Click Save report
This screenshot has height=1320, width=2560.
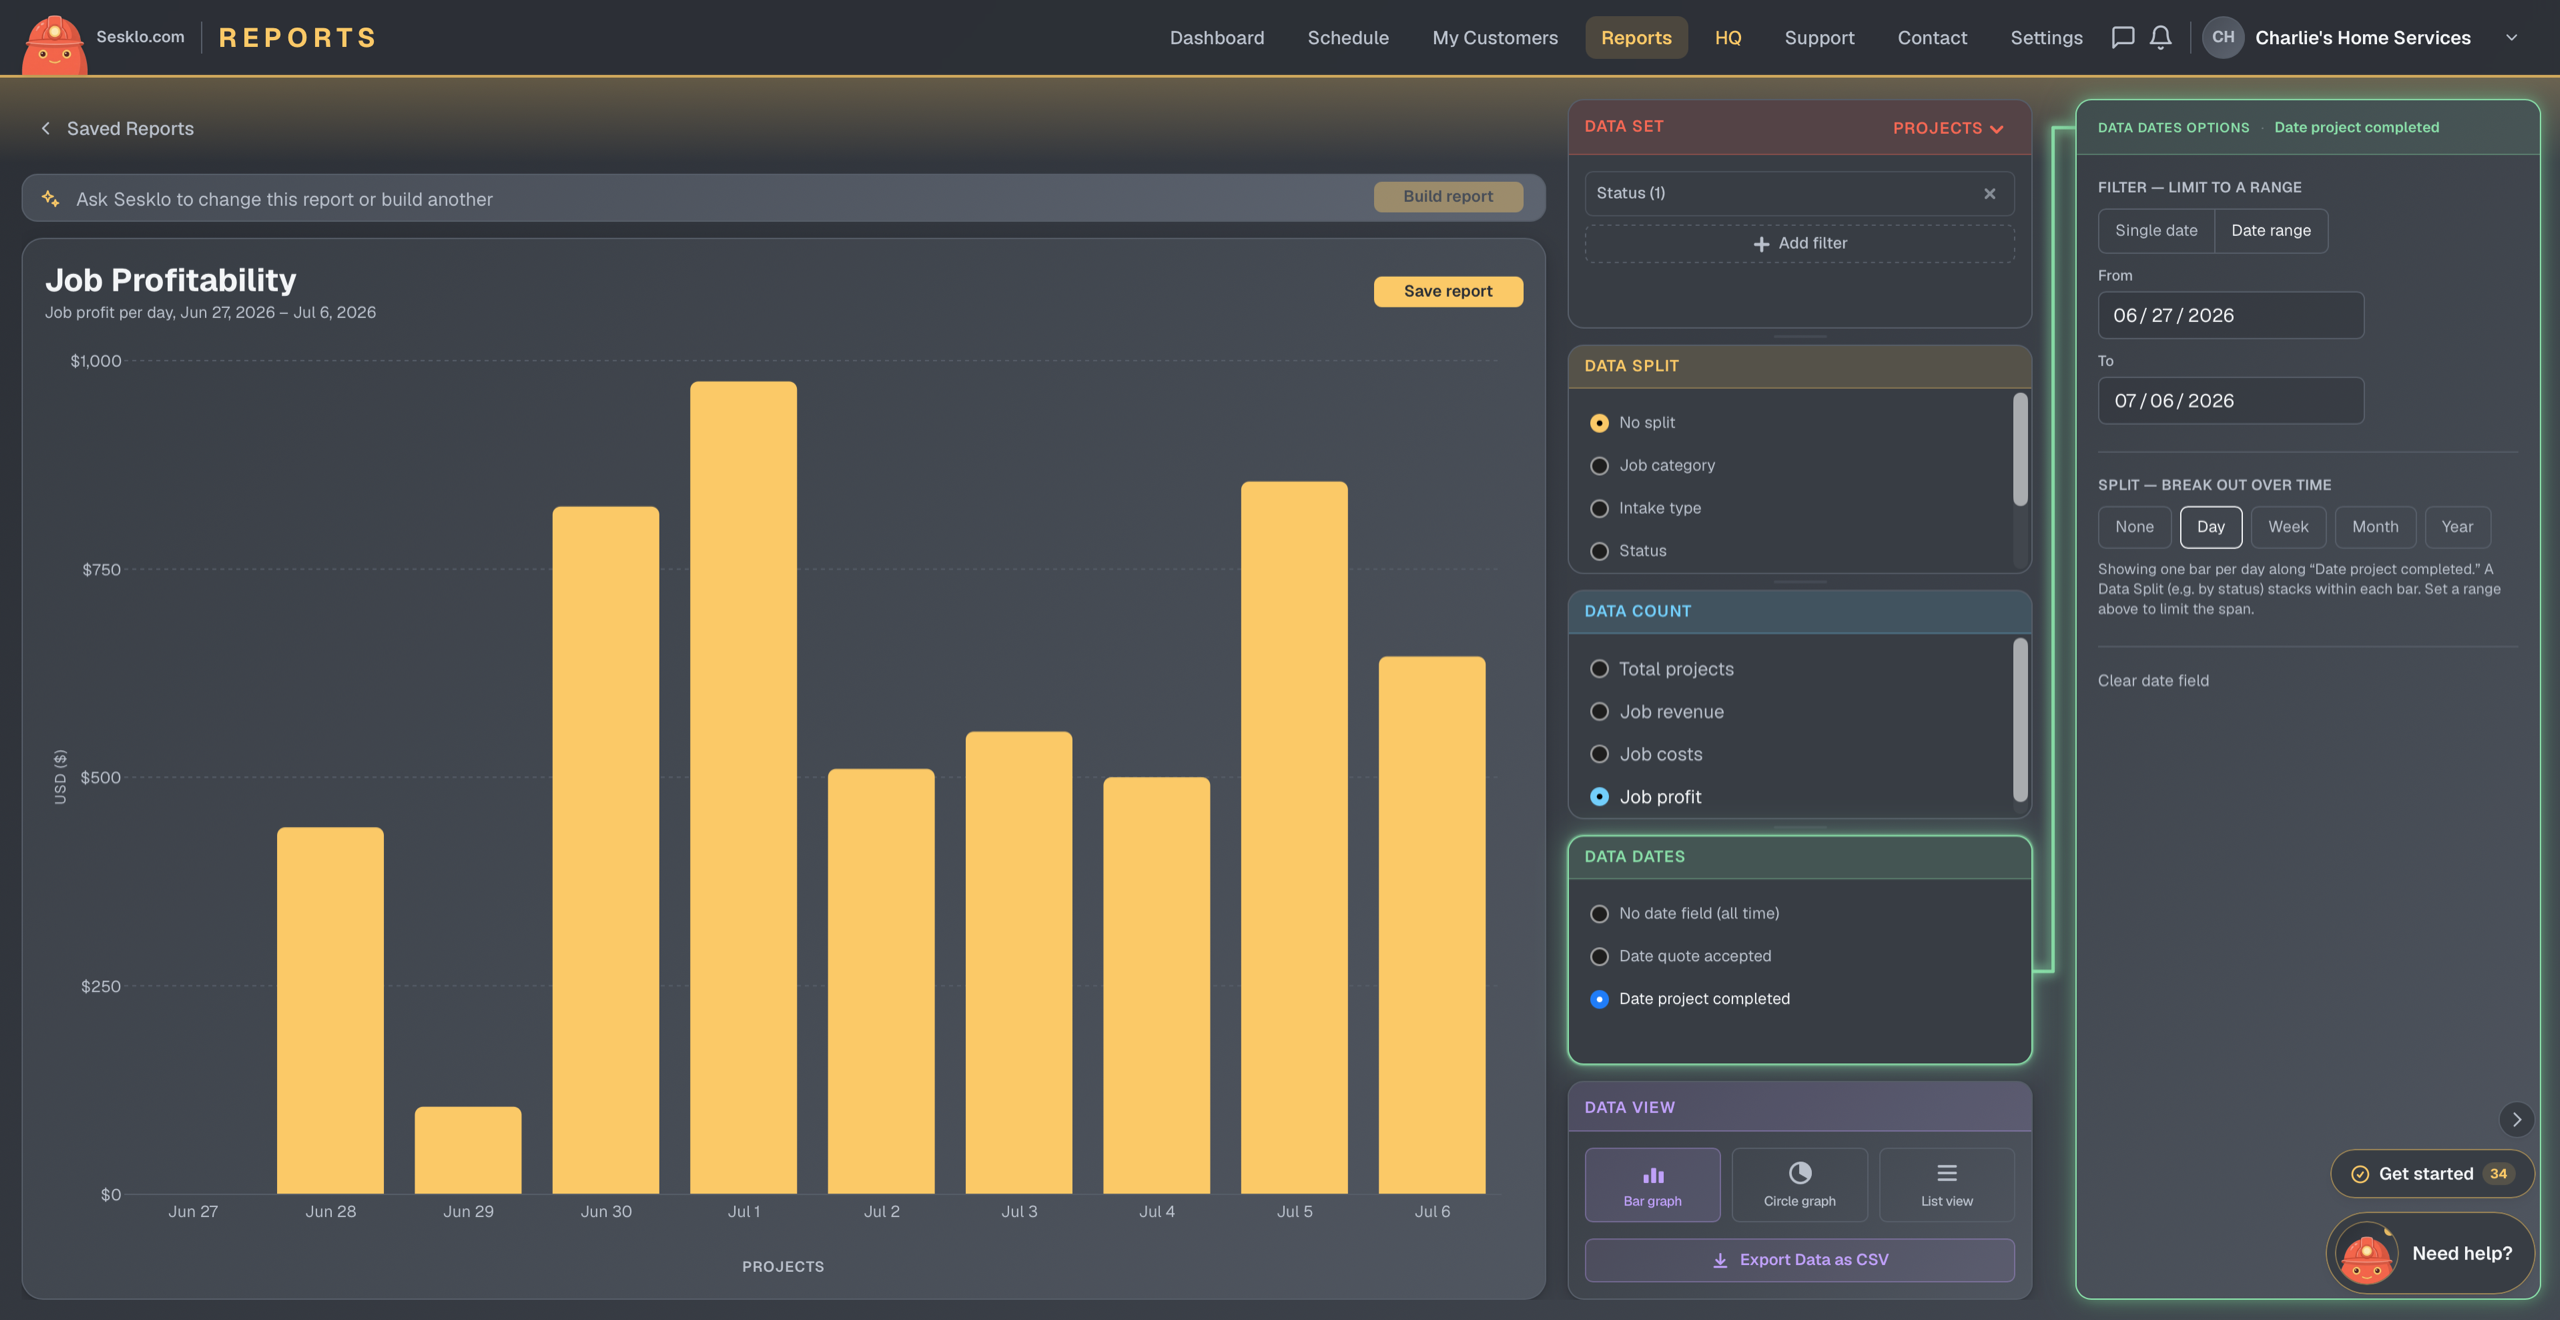[x=1447, y=292]
